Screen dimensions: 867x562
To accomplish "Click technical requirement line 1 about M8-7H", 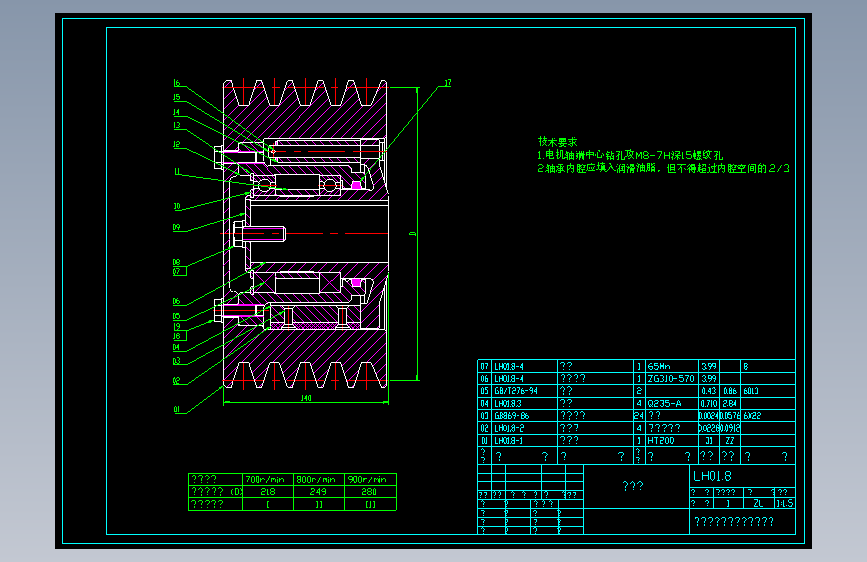I will [630, 155].
